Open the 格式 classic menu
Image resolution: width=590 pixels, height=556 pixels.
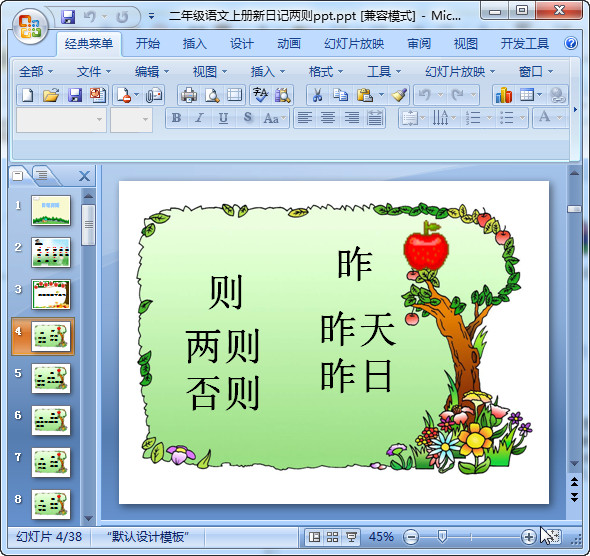pyautogui.click(x=326, y=71)
